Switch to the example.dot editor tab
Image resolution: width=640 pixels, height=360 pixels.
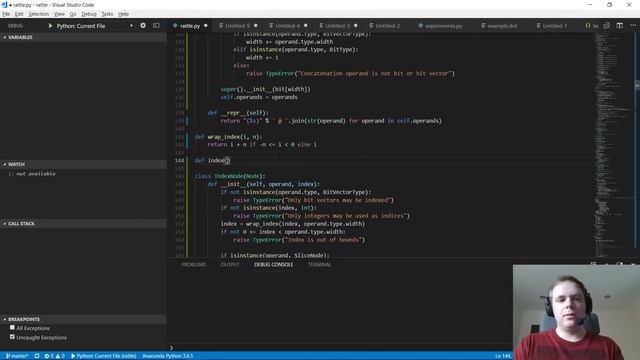click(502, 26)
